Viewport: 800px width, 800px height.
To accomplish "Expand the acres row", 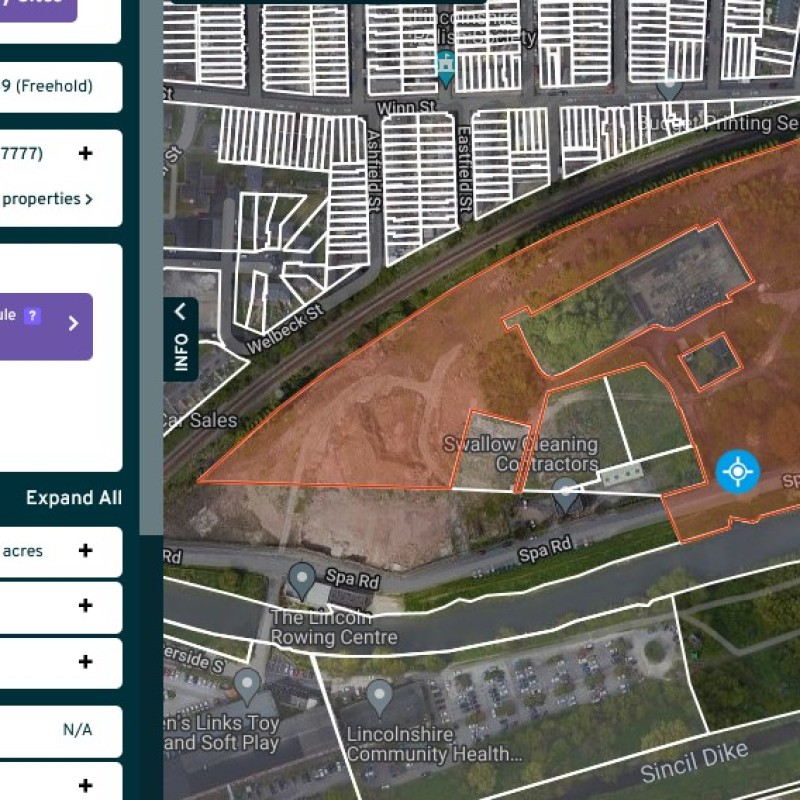I will (x=86, y=551).
